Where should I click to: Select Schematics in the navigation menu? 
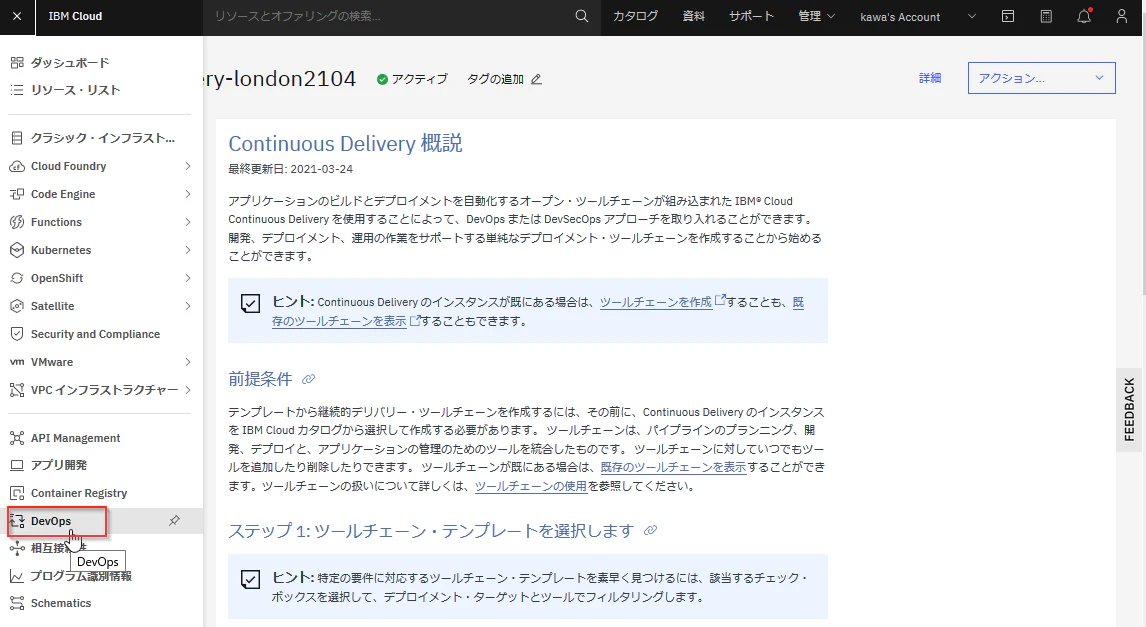pyautogui.click(x=61, y=604)
